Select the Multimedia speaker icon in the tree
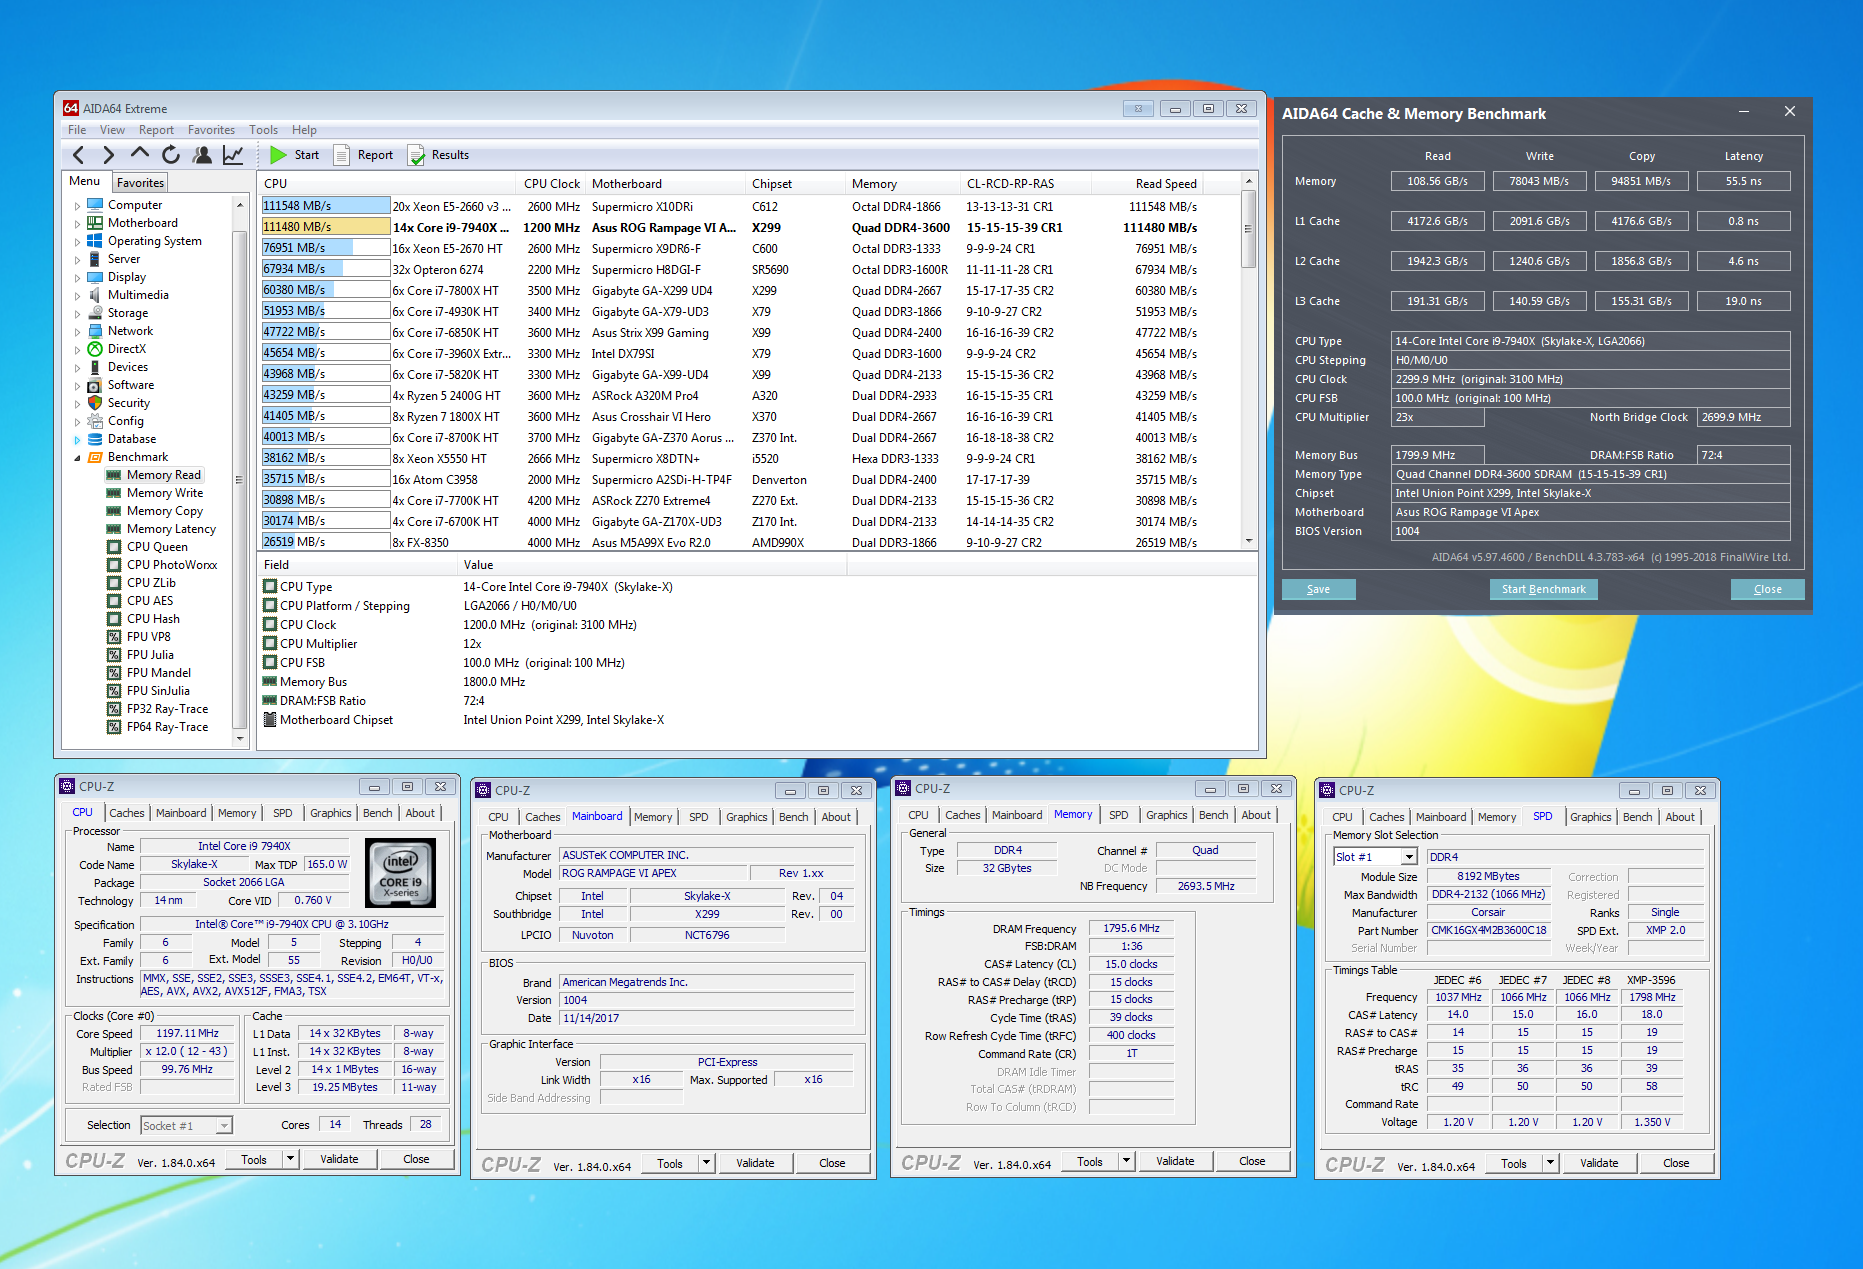The width and height of the screenshot is (1863, 1269). click(95, 295)
